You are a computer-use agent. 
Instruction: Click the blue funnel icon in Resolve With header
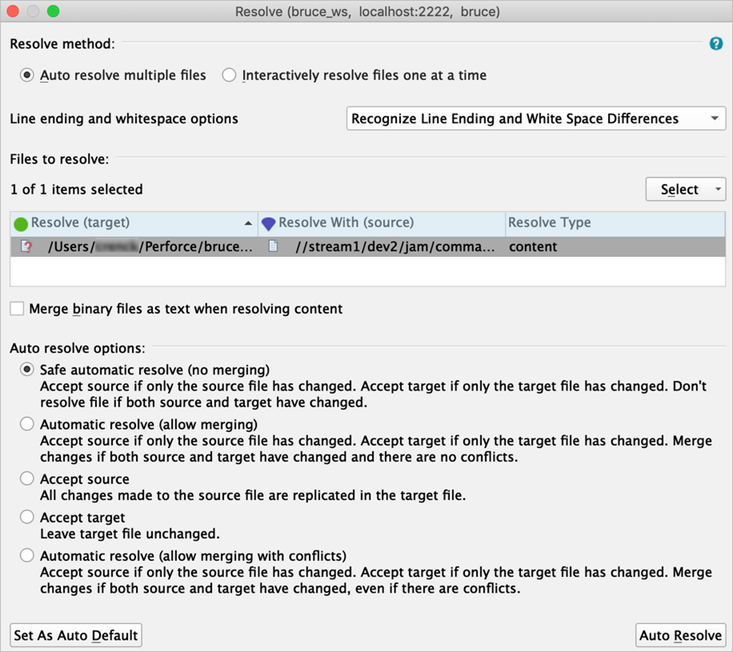click(268, 223)
